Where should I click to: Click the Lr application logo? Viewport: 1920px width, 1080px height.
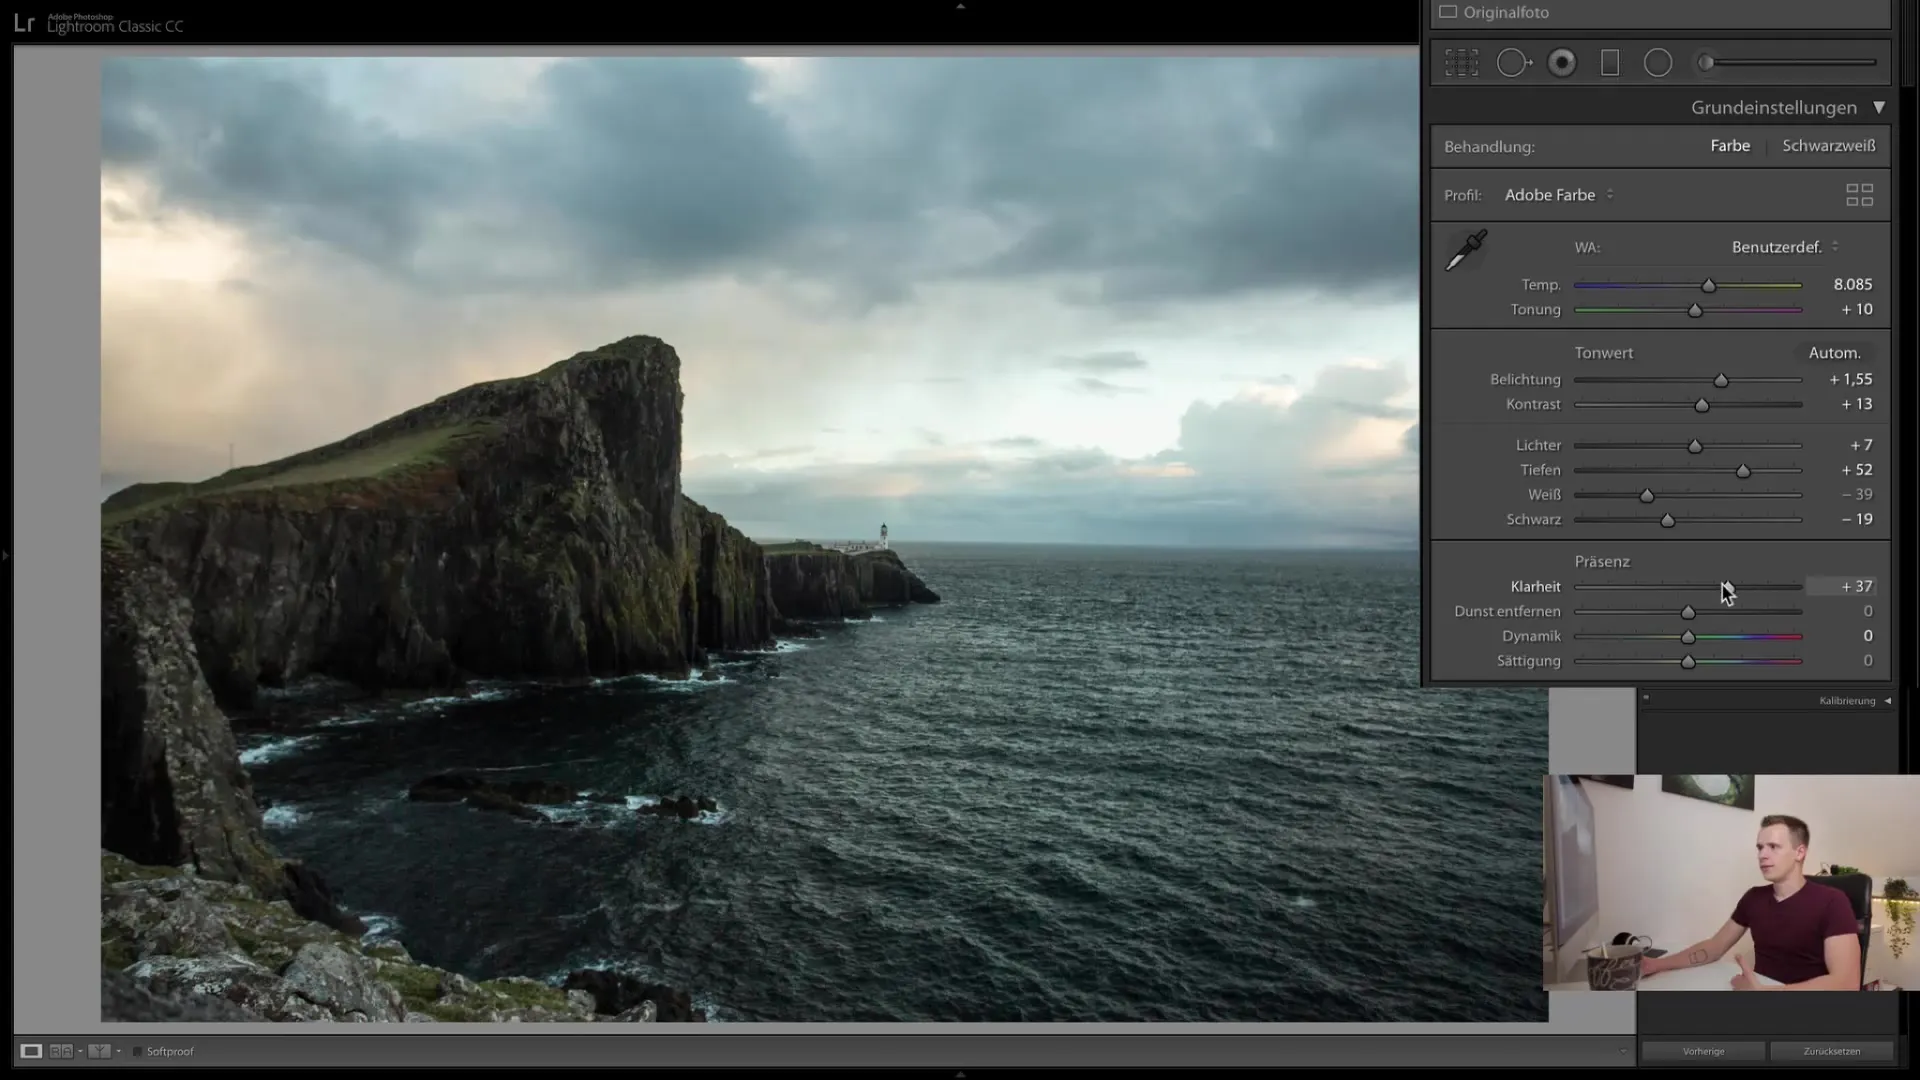(x=25, y=24)
